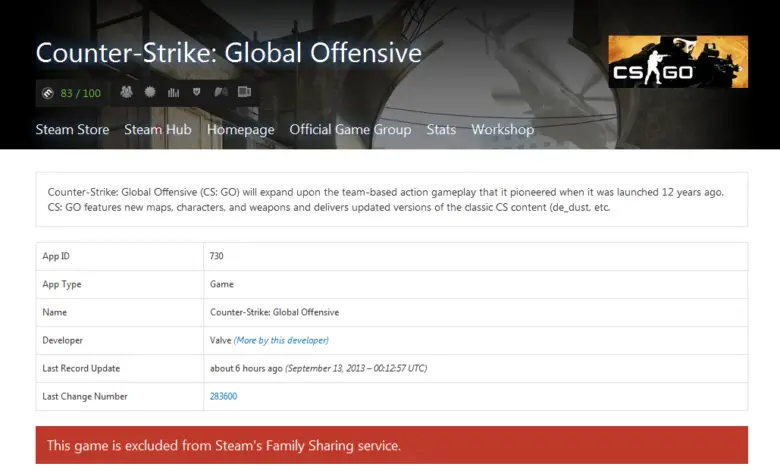Go to the game's Homepage
This screenshot has height=470, width=780.
coord(240,130)
